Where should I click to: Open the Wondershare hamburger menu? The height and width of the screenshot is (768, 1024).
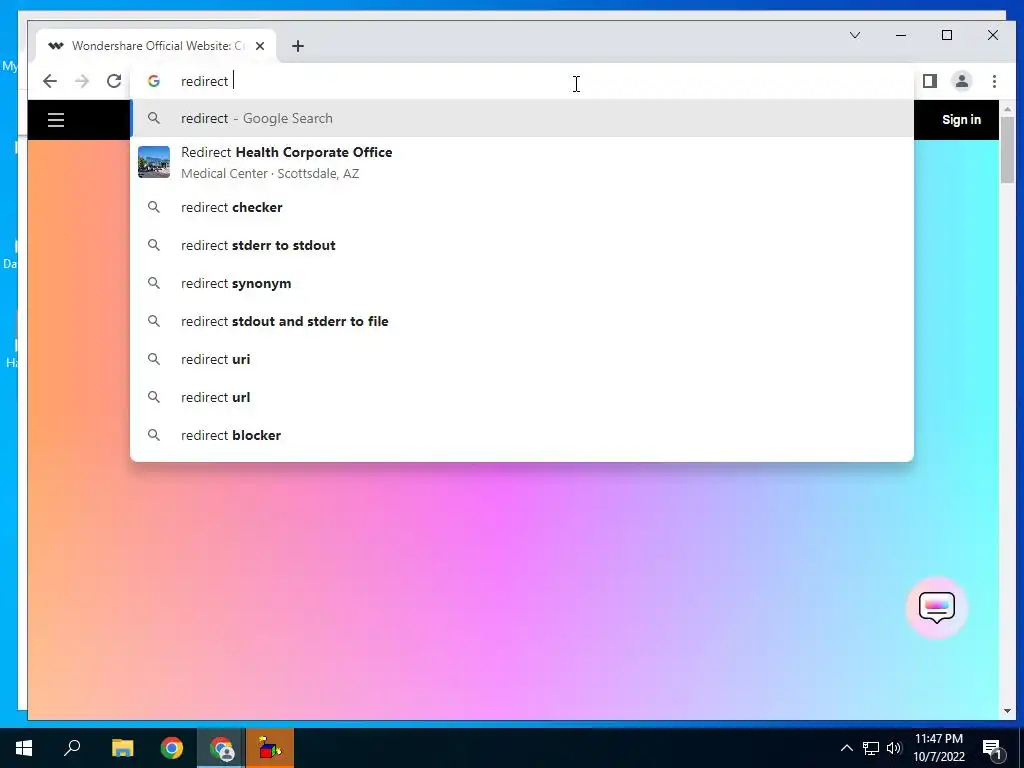tap(56, 120)
